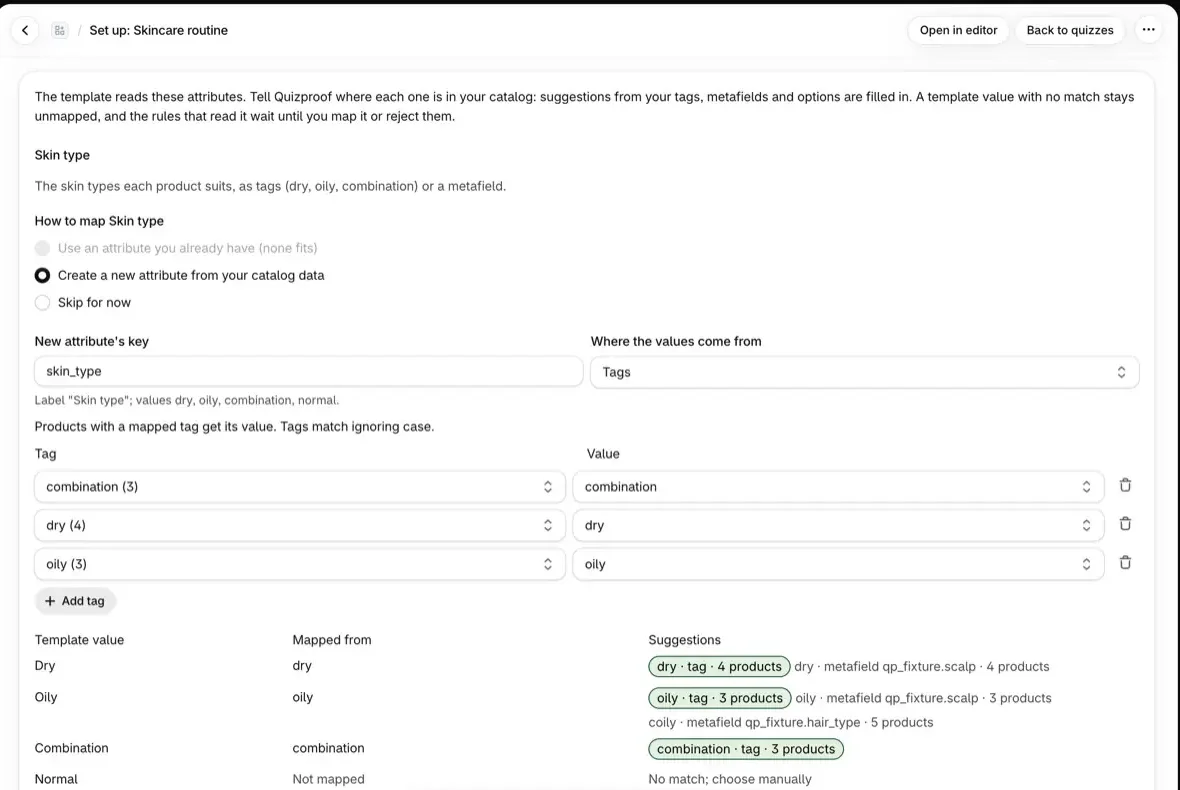
Task: Click the back arrow icon
Action: [25, 30]
